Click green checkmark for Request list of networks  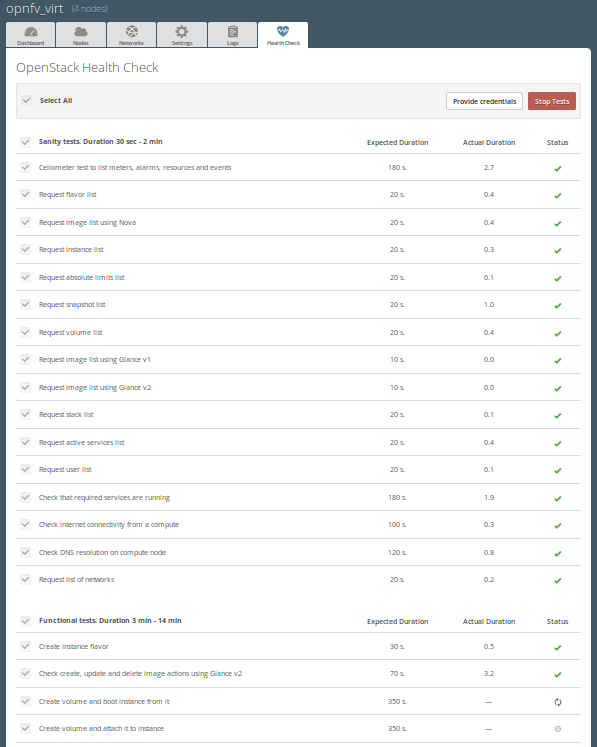(x=558, y=581)
